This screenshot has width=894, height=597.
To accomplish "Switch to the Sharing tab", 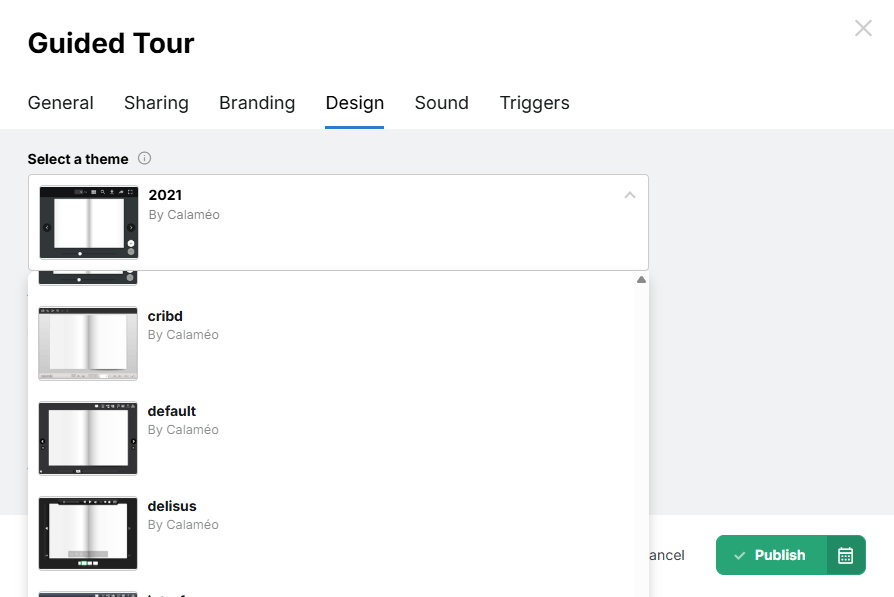I will [156, 103].
